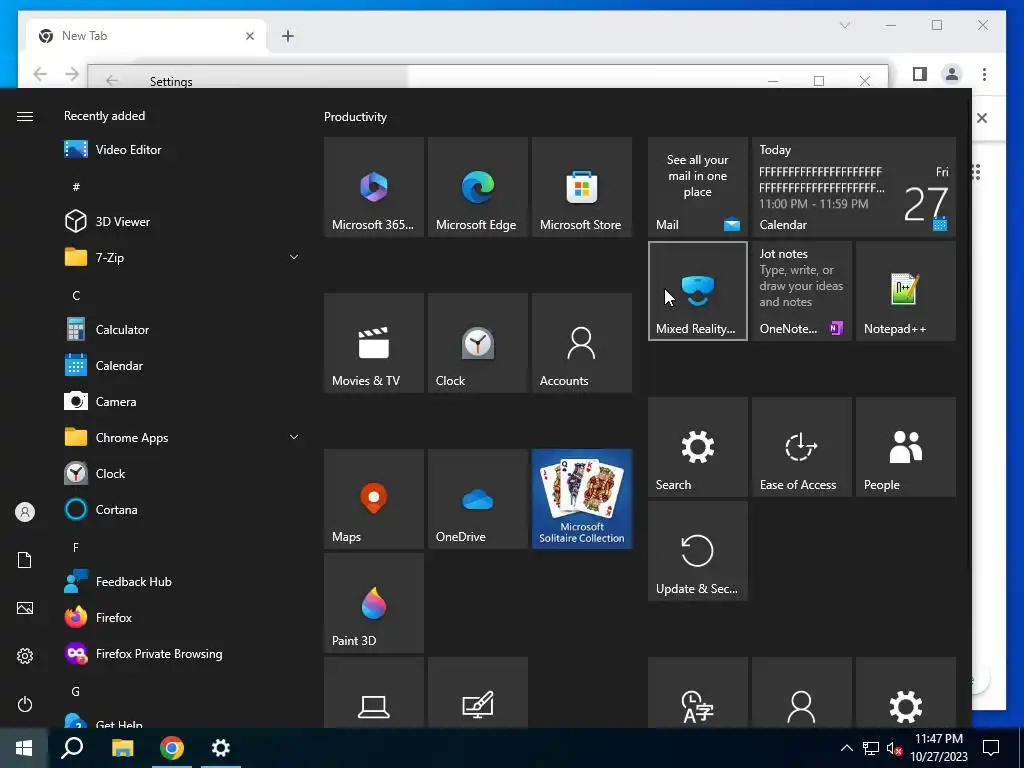The height and width of the screenshot is (768, 1024).
Task: Open the Ease of Access tile
Action: pyautogui.click(x=801, y=447)
